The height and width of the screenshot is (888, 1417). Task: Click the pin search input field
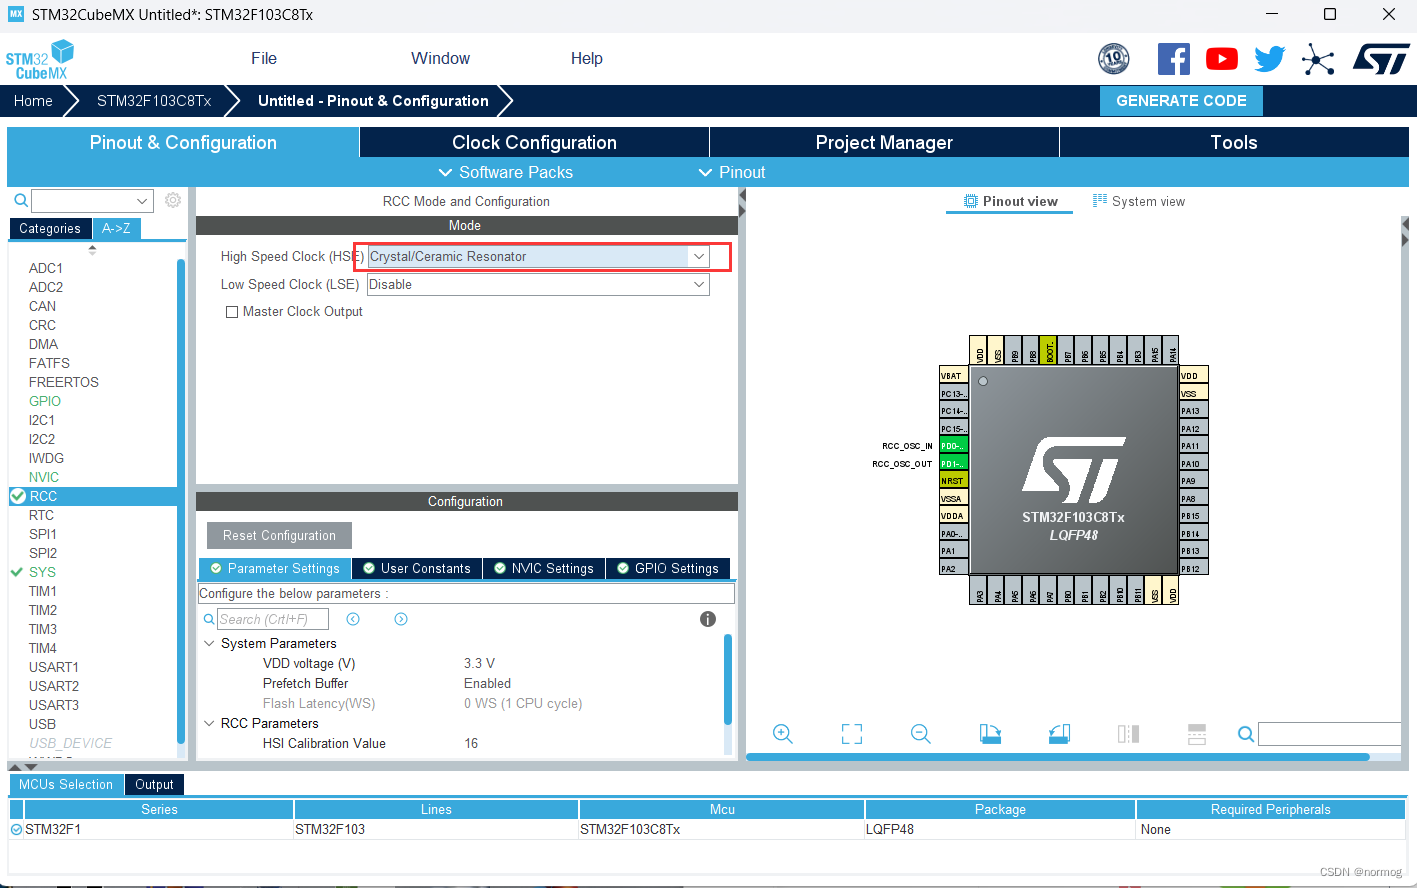1330,734
